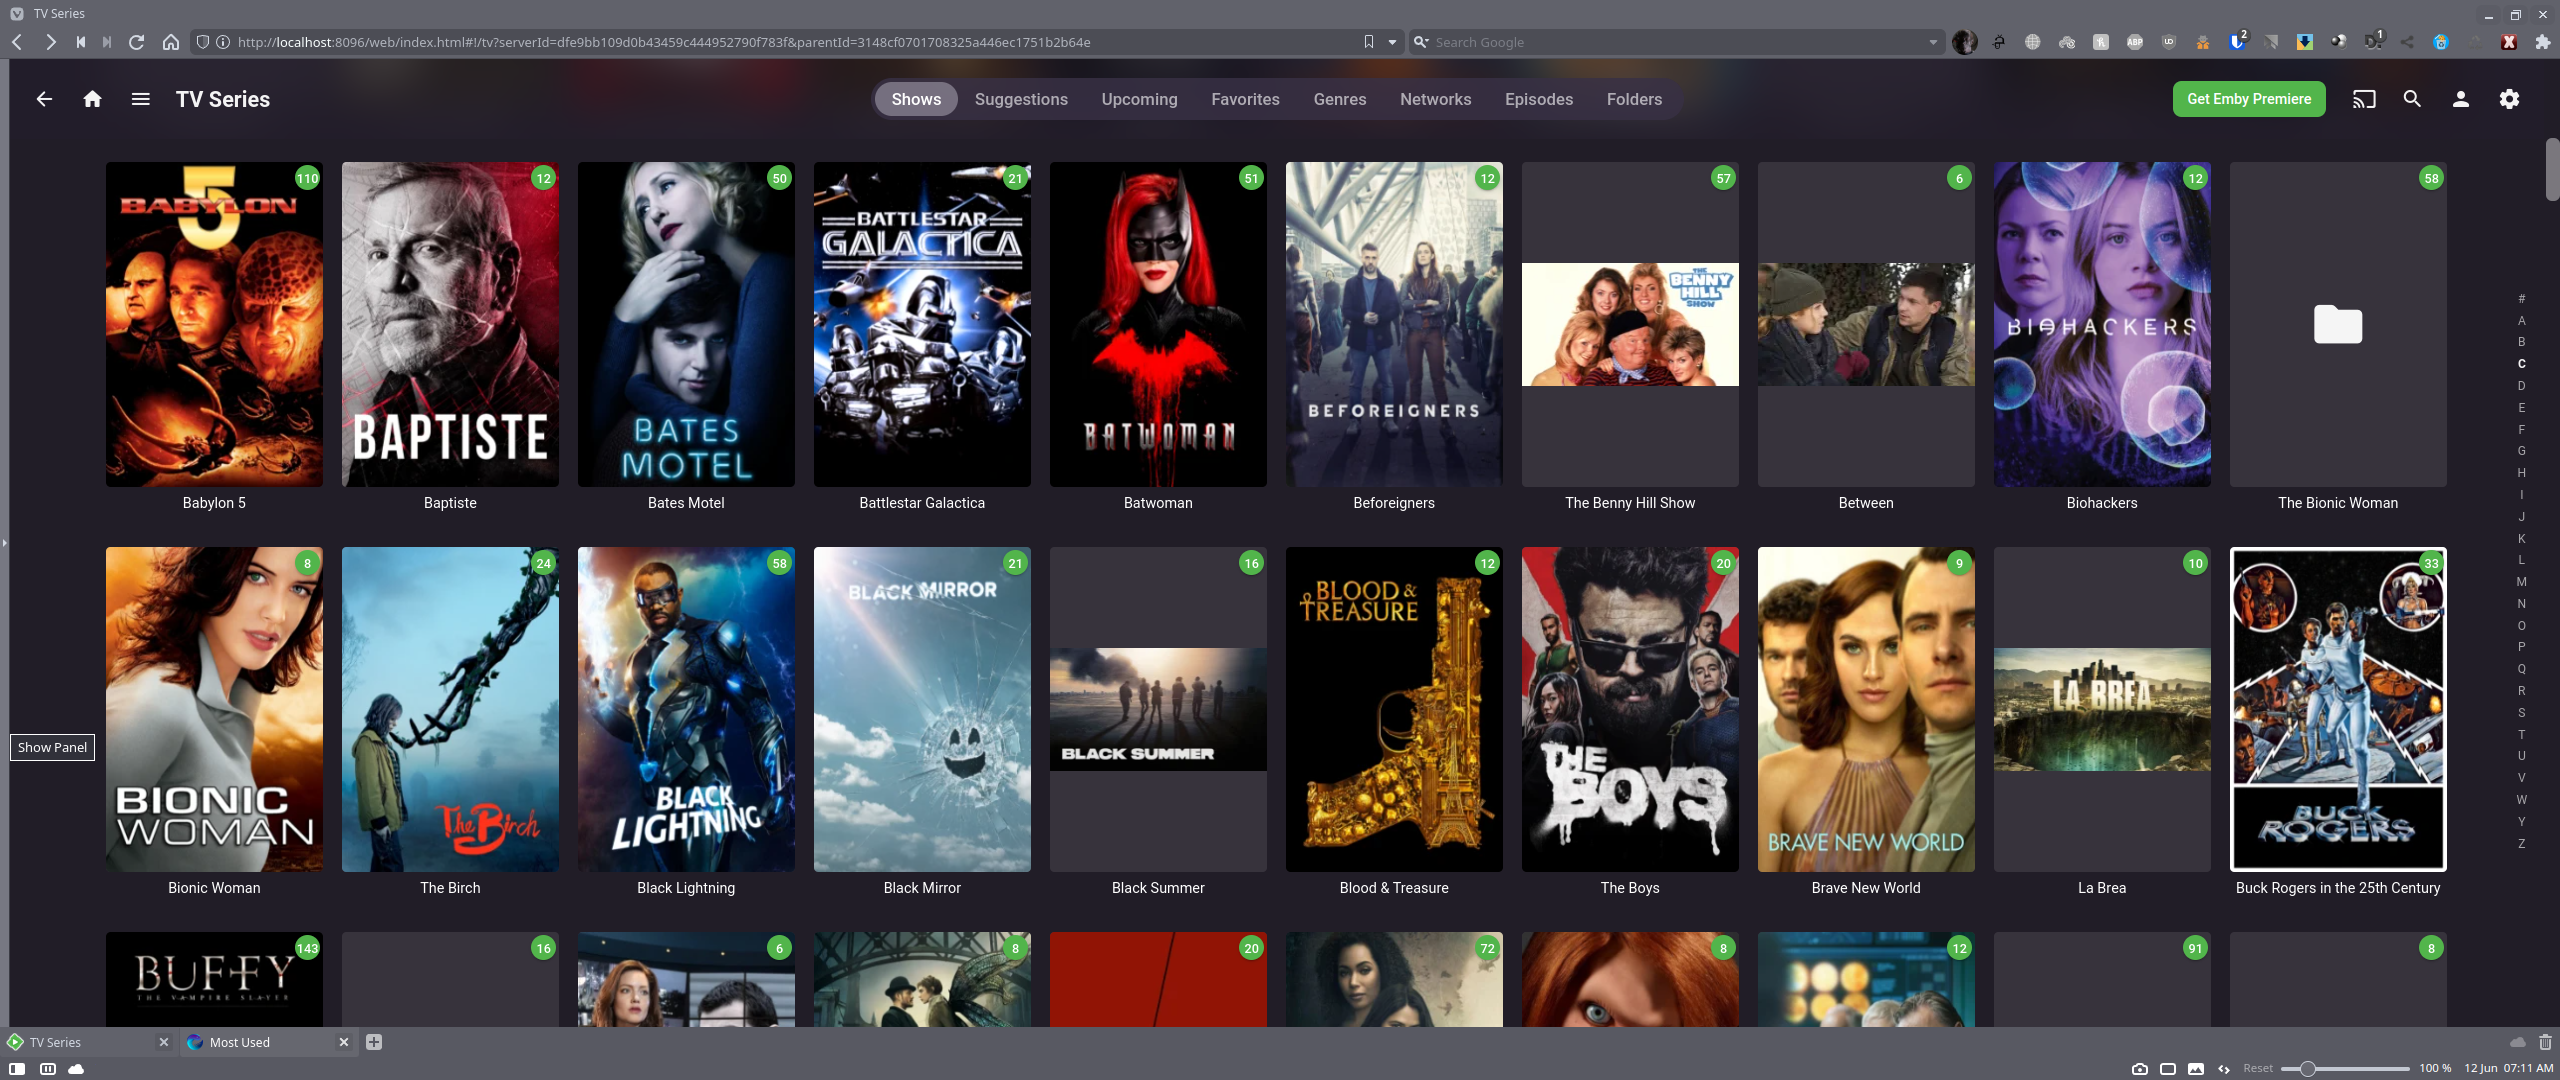Viewport: 2560px width, 1080px height.
Task: Reset page zoom in status bar
Action: pyautogui.click(x=2257, y=1069)
